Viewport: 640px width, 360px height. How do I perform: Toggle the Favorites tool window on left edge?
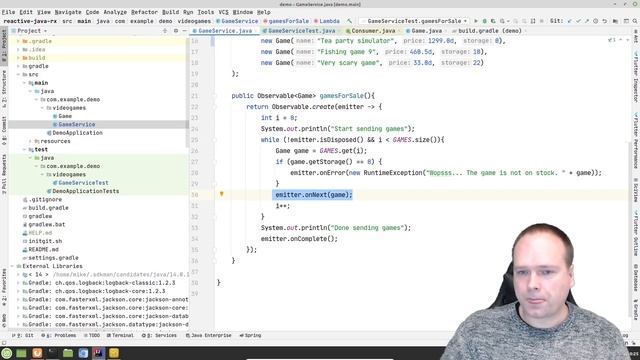[4, 288]
